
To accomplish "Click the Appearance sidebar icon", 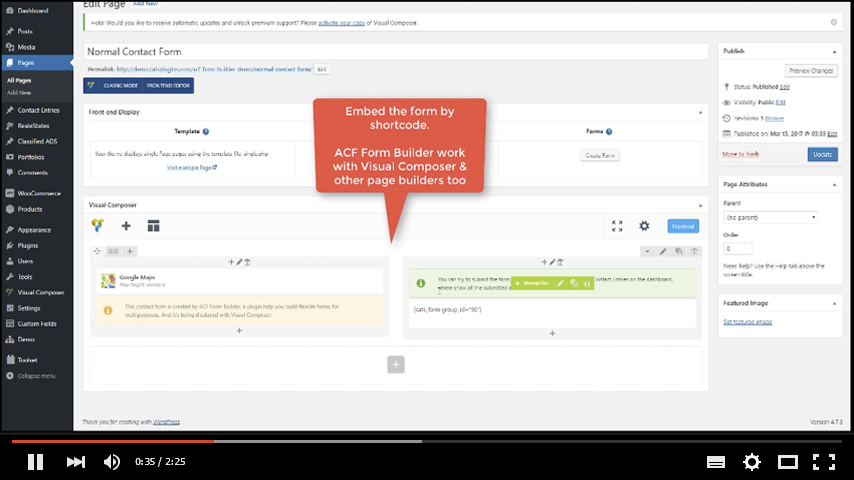I will (x=10, y=230).
